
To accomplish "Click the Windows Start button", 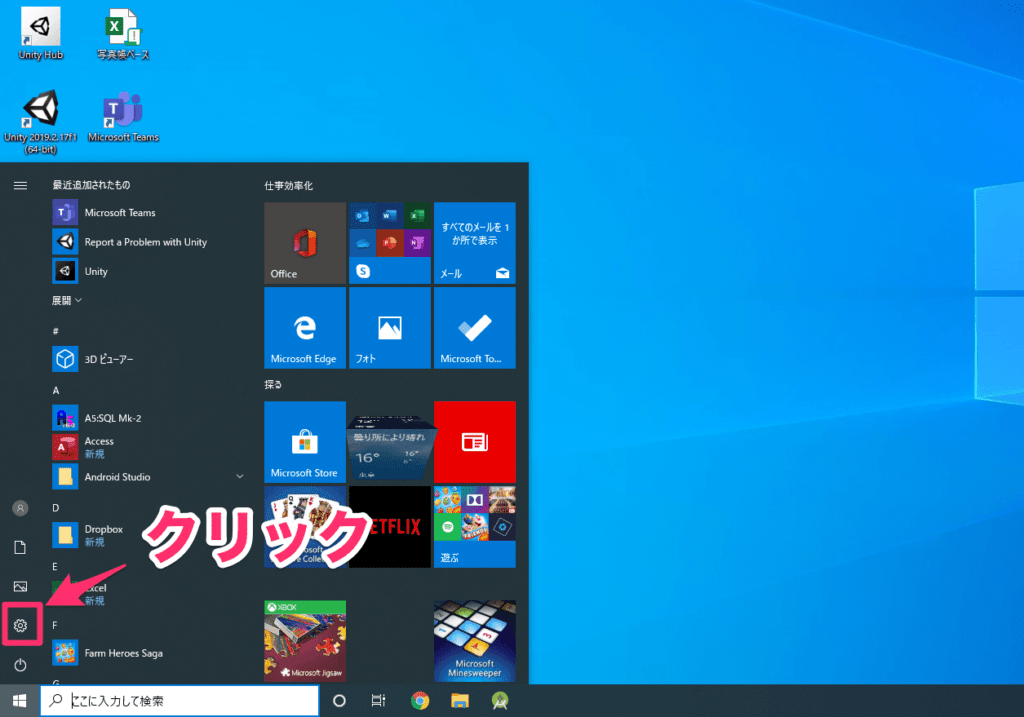I will [20, 701].
